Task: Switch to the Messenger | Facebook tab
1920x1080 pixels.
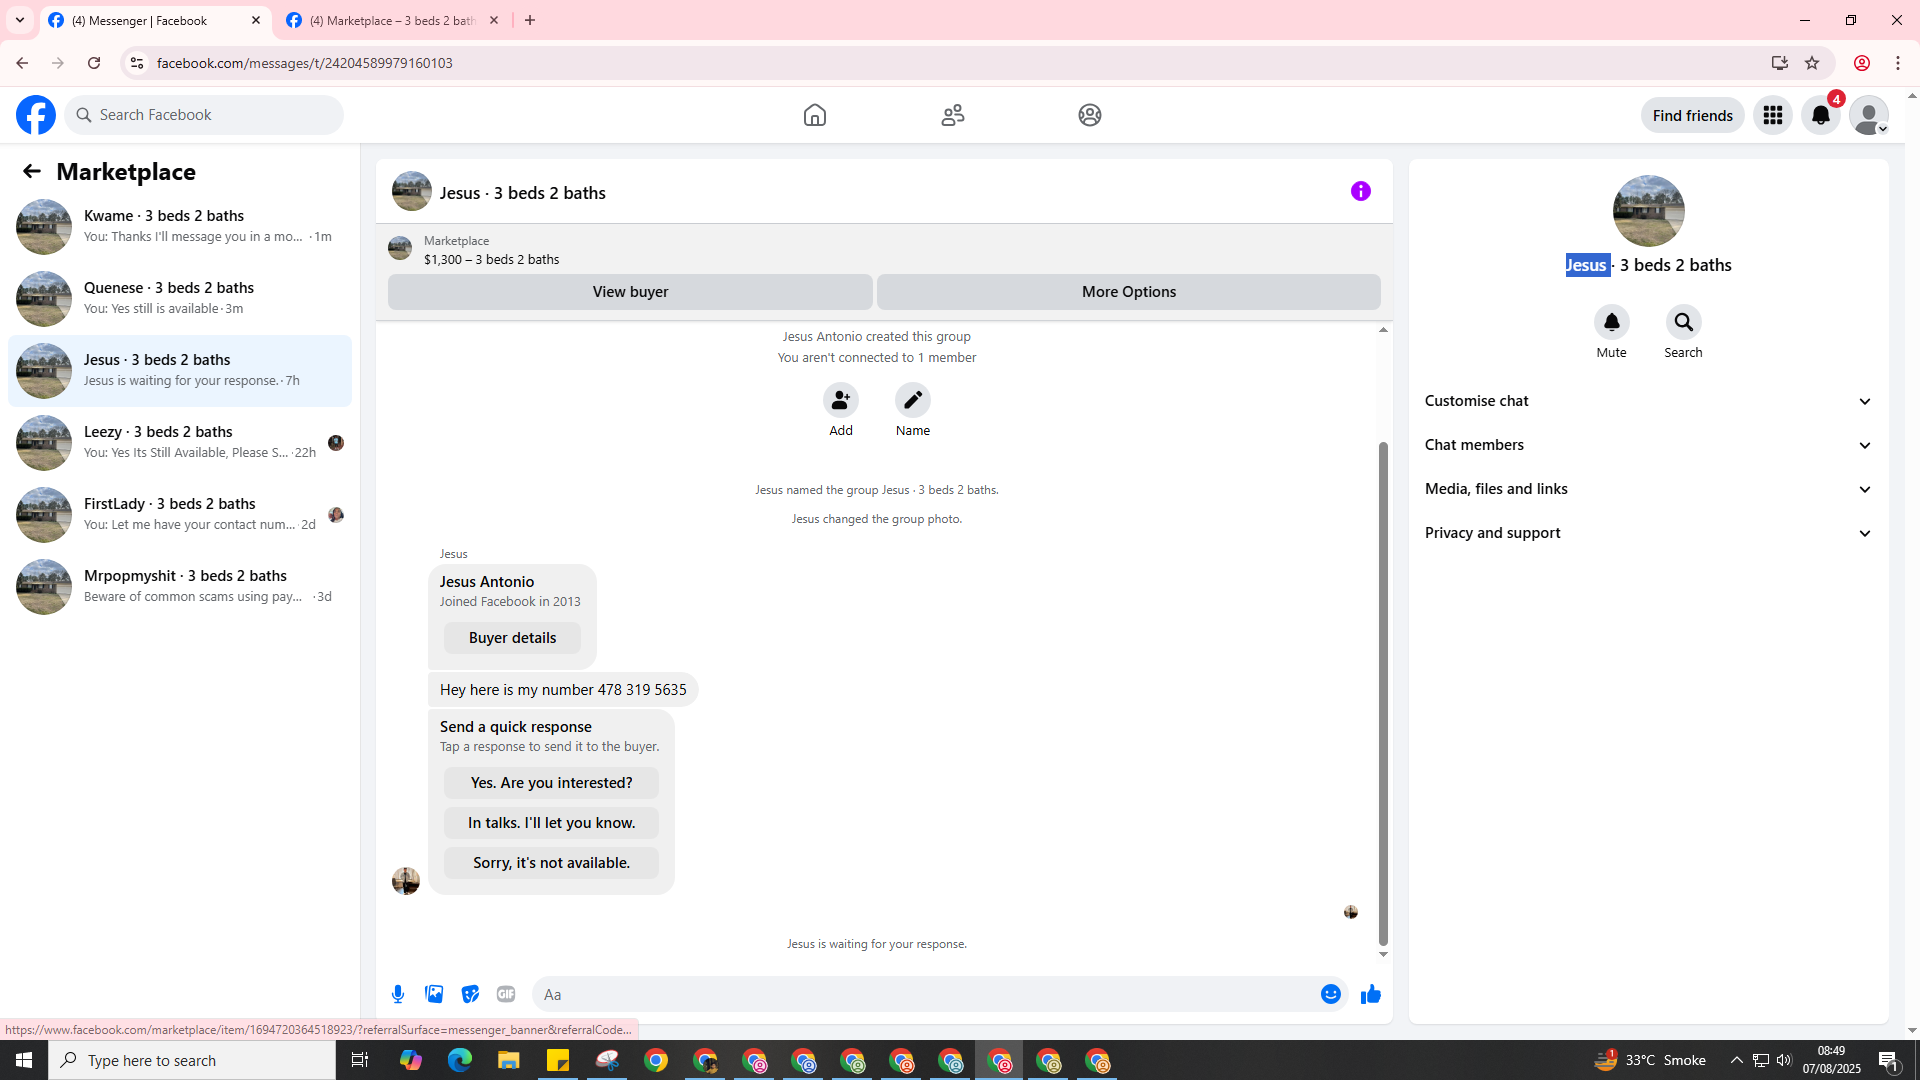Action: tap(155, 20)
